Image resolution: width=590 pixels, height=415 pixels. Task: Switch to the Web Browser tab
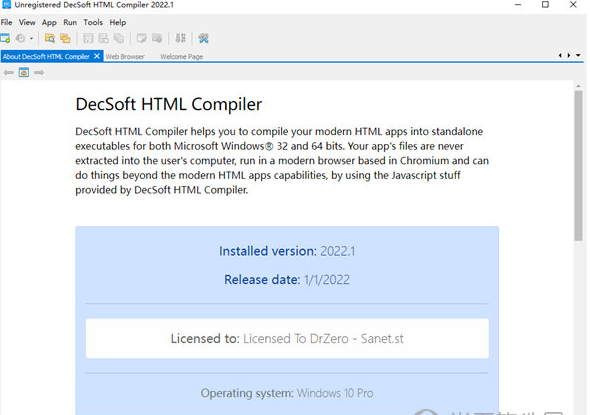[125, 56]
